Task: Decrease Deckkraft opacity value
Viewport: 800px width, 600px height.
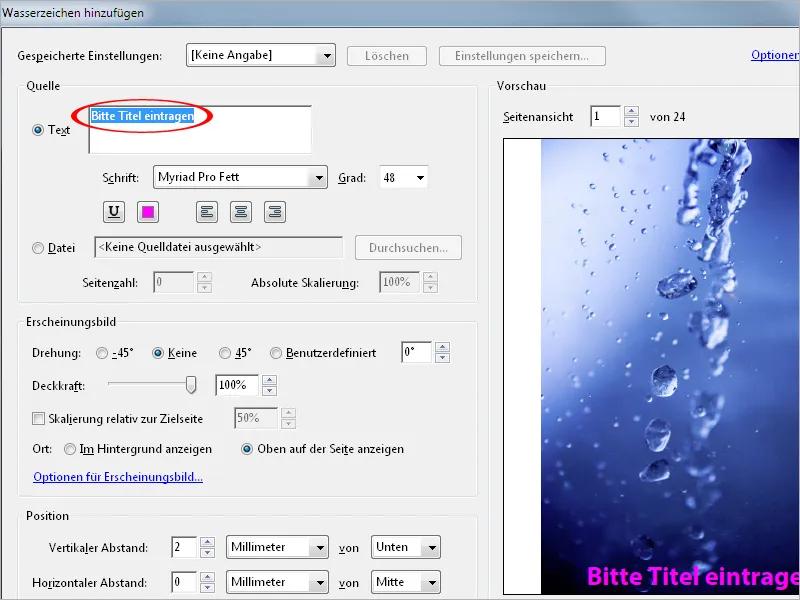Action: (x=269, y=391)
